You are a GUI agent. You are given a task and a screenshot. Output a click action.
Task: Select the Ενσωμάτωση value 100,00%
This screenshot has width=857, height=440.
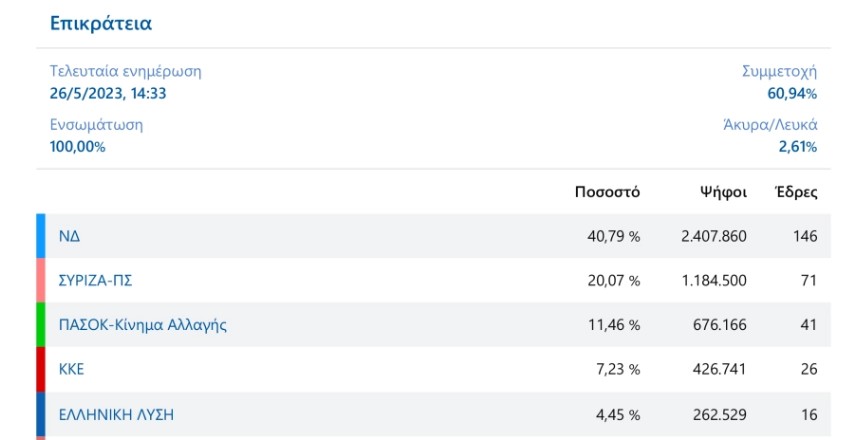pos(78,147)
